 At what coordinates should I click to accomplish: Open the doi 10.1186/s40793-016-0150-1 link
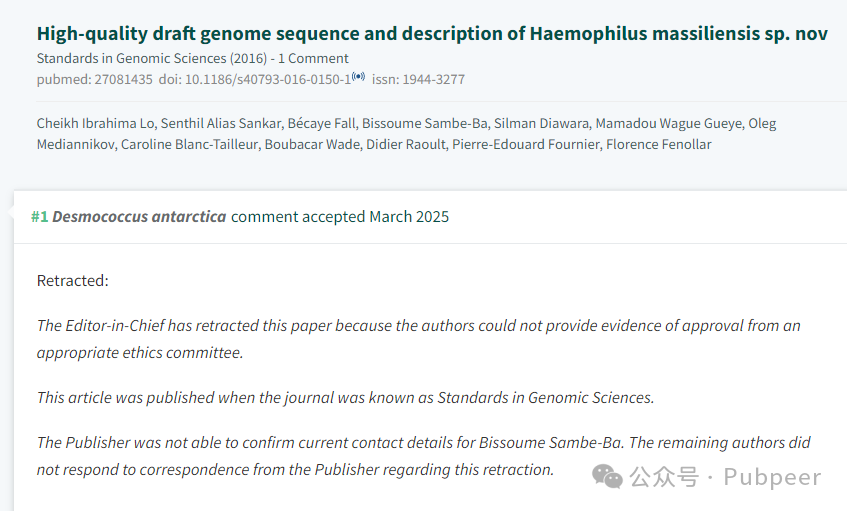(x=255, y=79)
